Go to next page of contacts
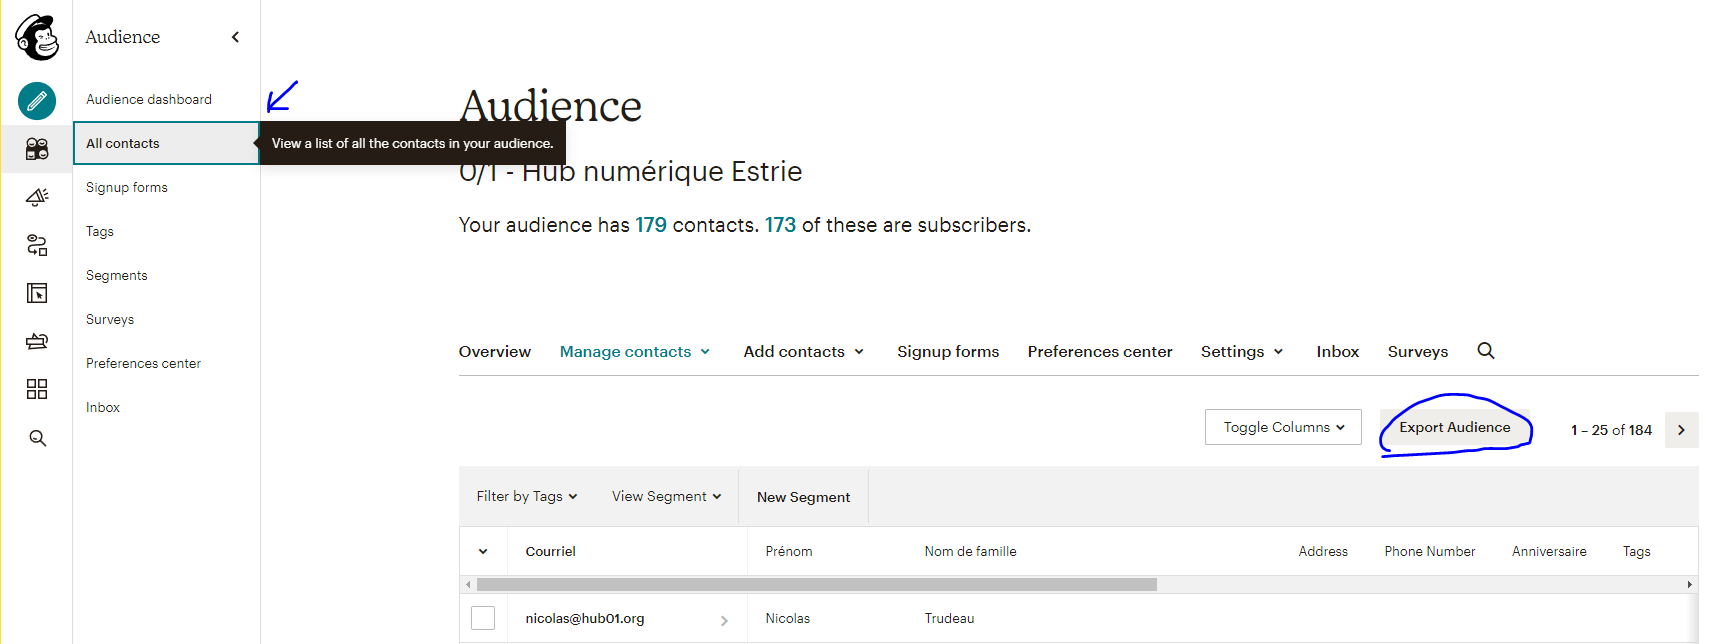The image size is (1712, 644). pos(1681,430)
